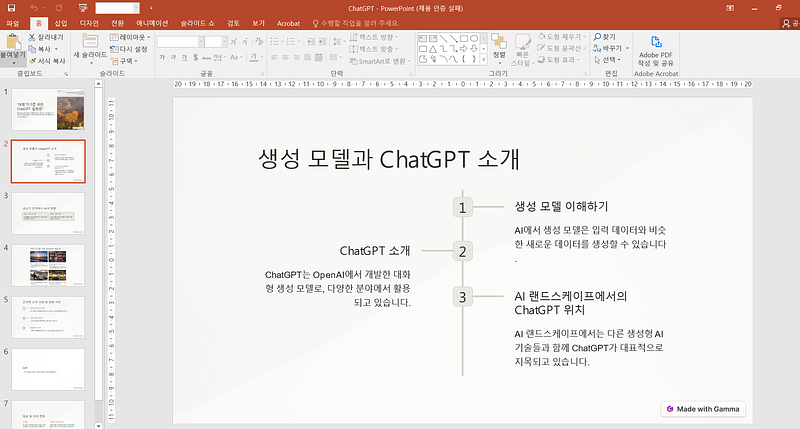Select the right arrow shape in gallery
Viewport: 800px width, 429px height.
click(x=464, y=49)
